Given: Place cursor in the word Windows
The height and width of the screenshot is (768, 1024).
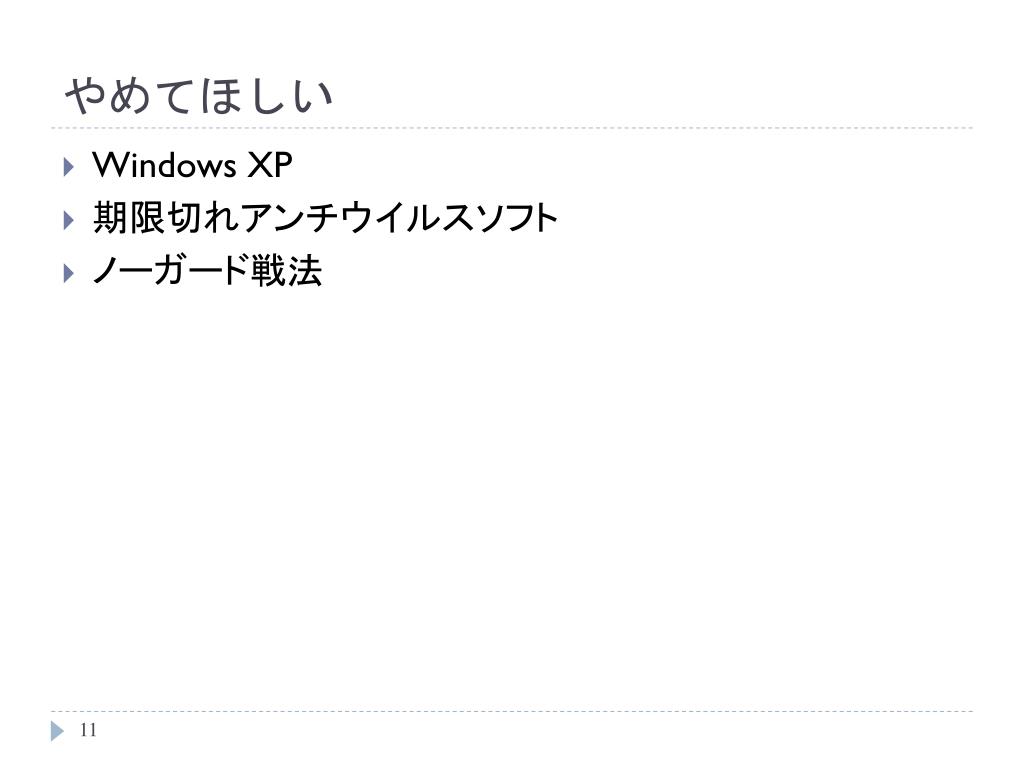Looking at the screenshot, I should 164,165.
